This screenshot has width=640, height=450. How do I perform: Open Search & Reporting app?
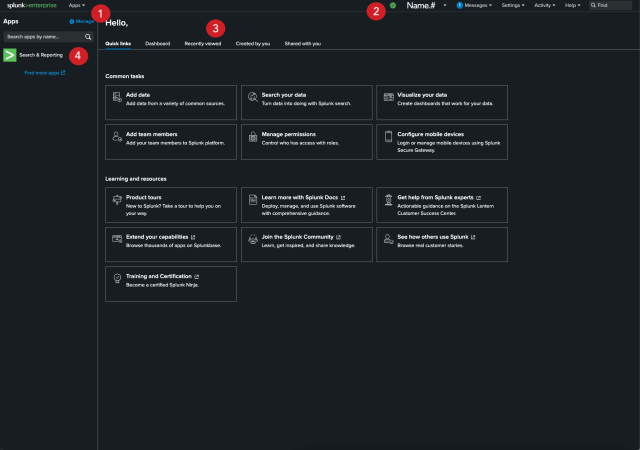pos(41,55)
